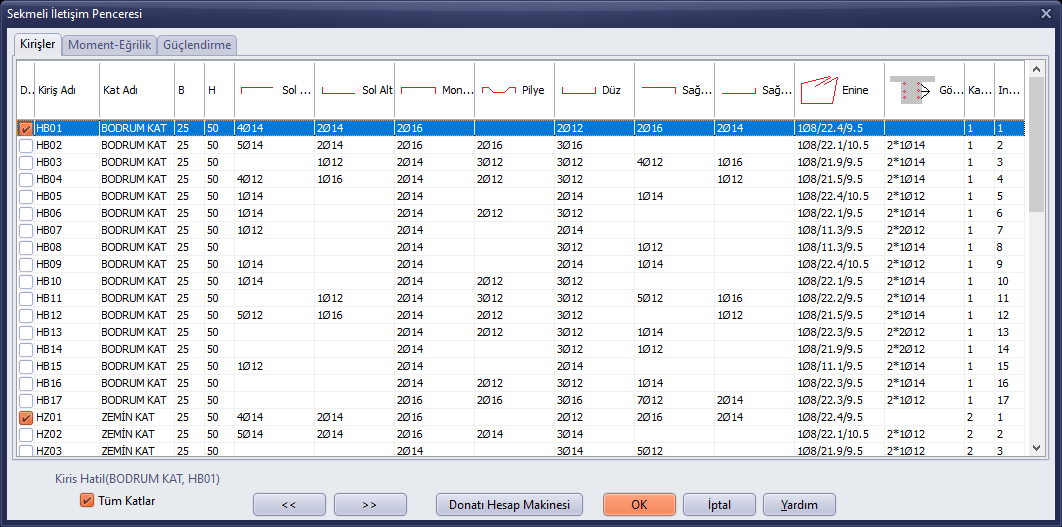
Task: Uncheck the HB01 row checkbox
Action: point(26,128)
